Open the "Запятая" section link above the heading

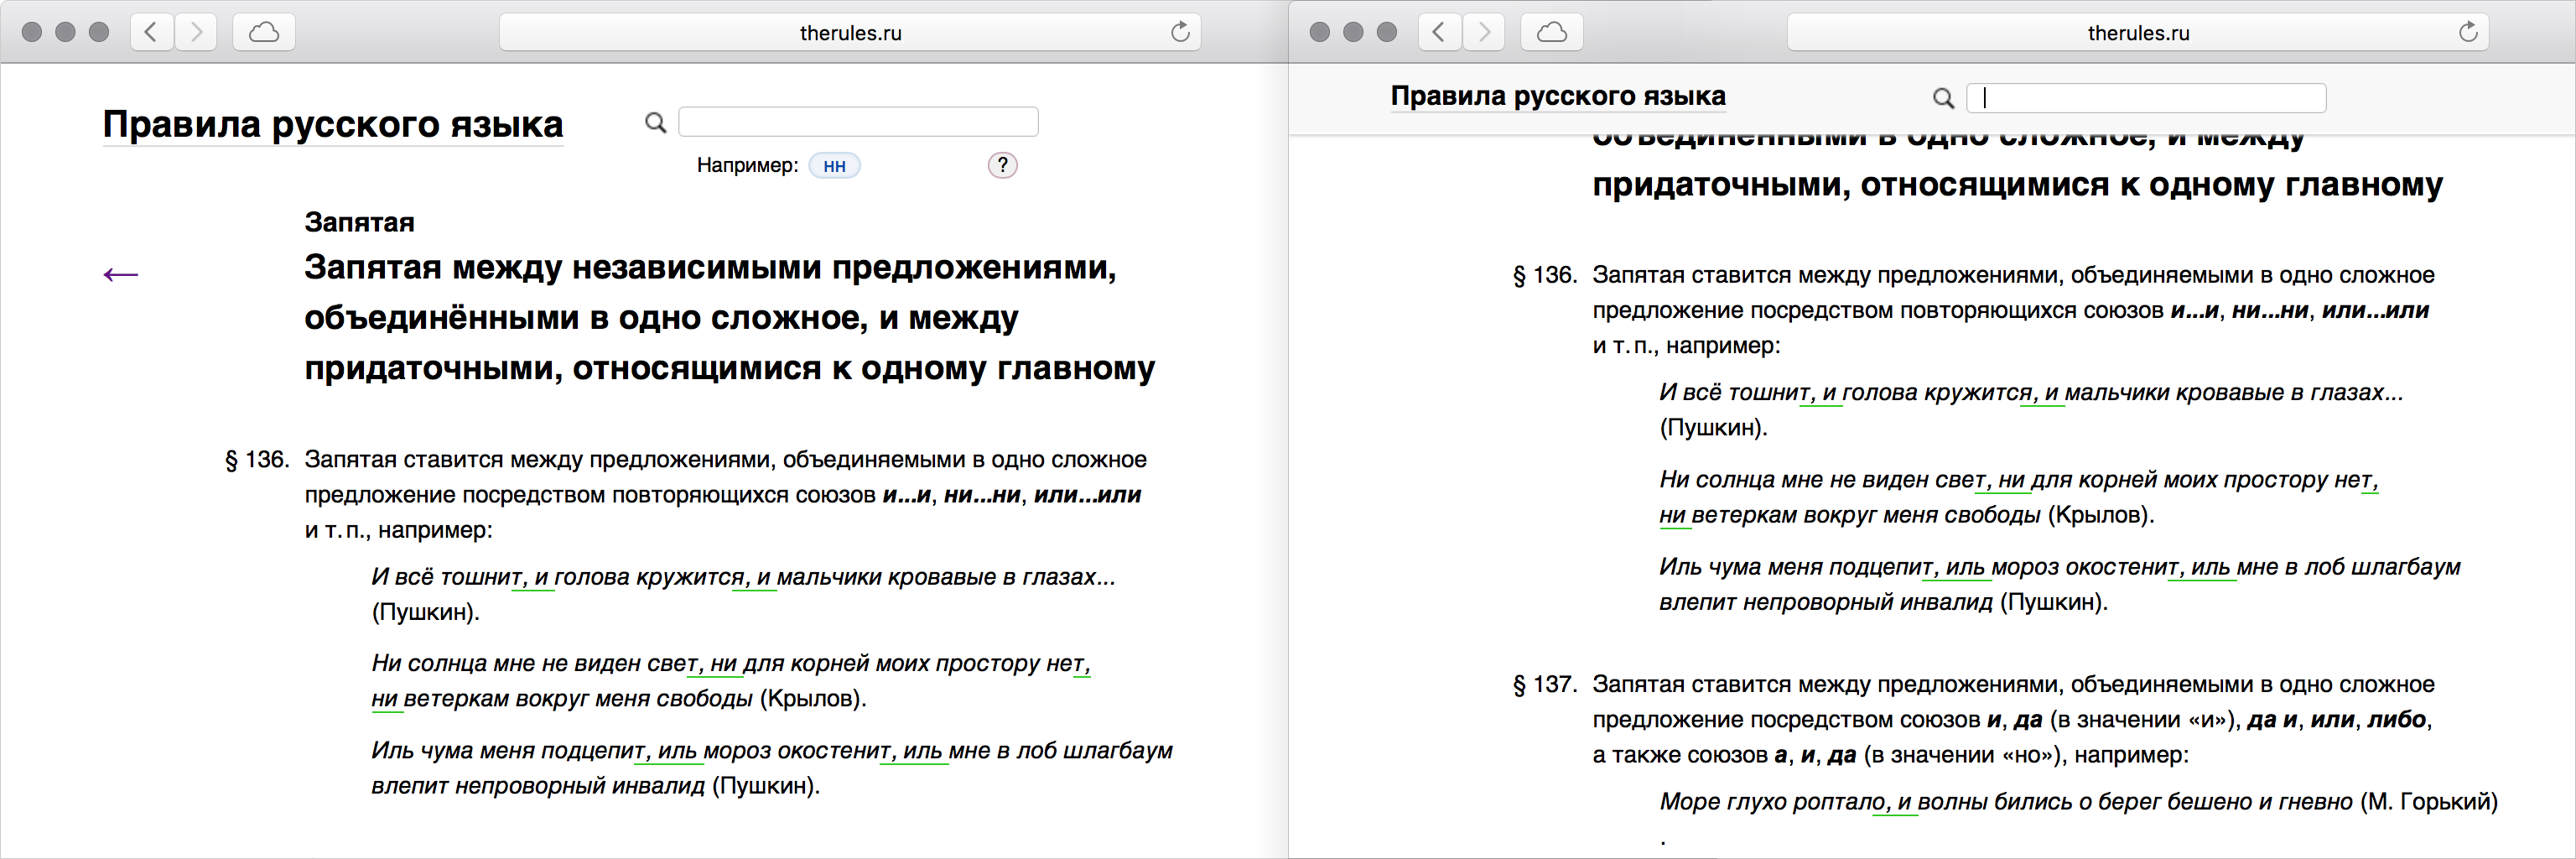coord(359,222)
